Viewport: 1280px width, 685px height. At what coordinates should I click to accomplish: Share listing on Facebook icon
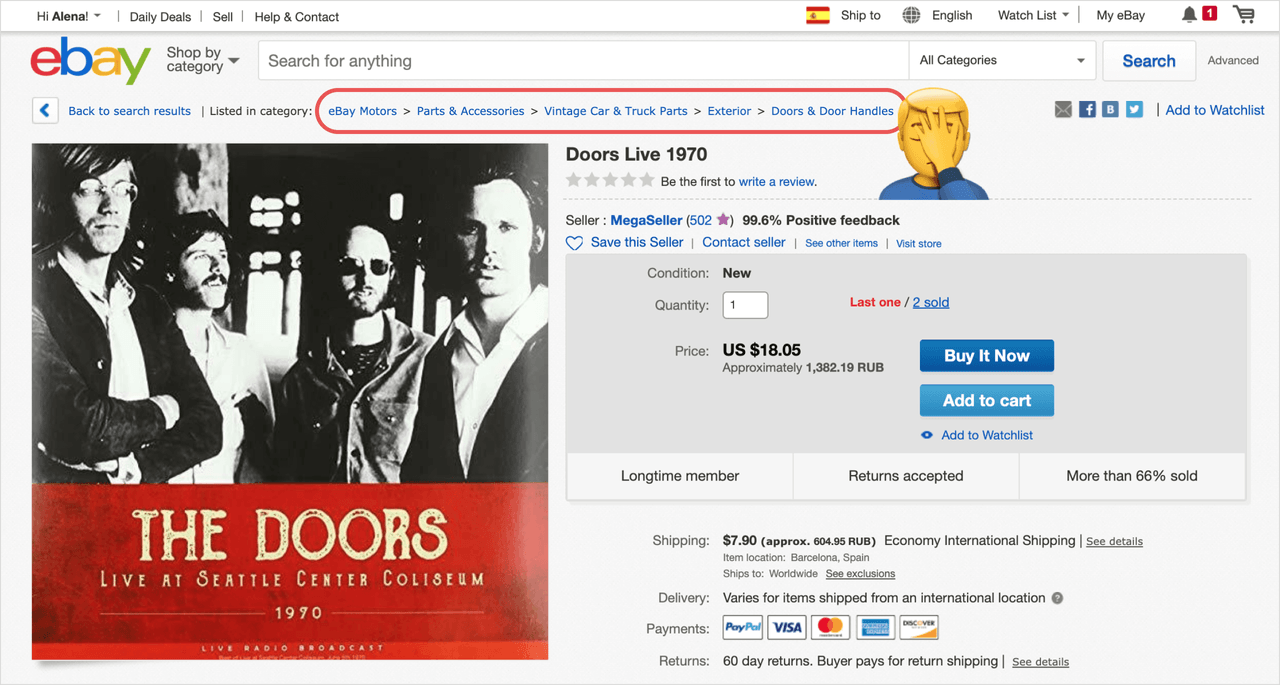[1087, 110]
